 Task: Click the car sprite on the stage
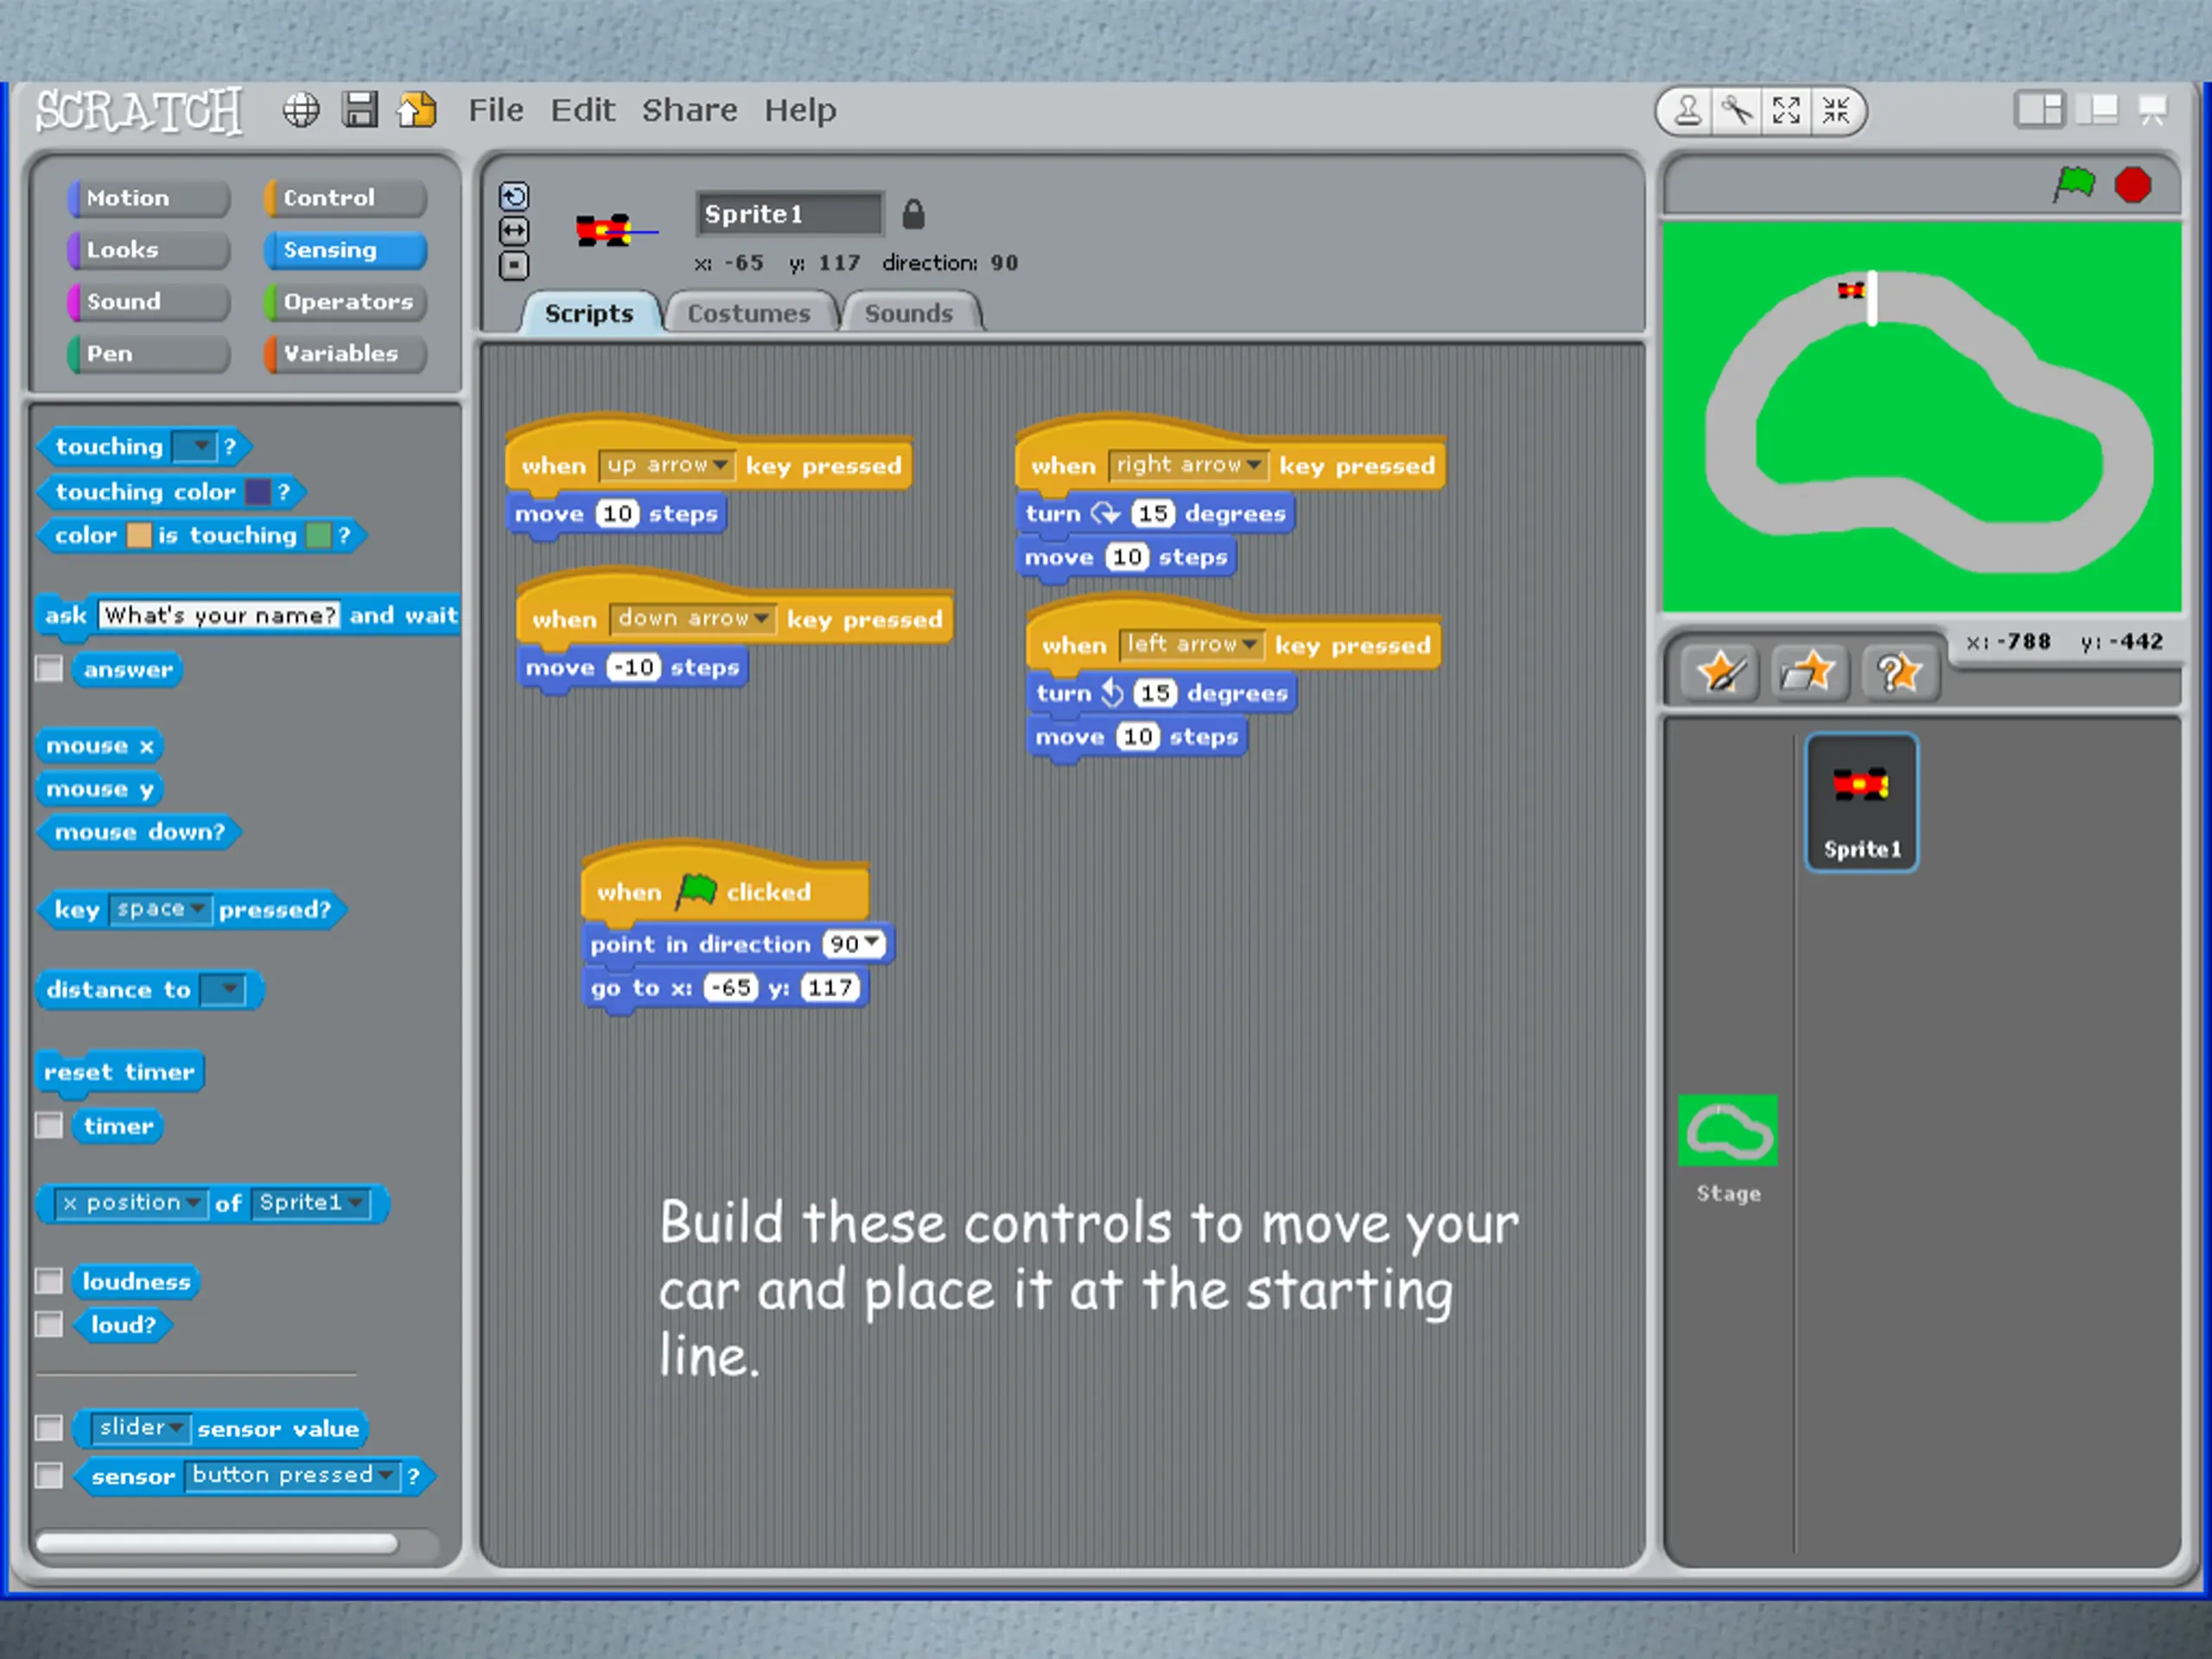click(1851, 290)
